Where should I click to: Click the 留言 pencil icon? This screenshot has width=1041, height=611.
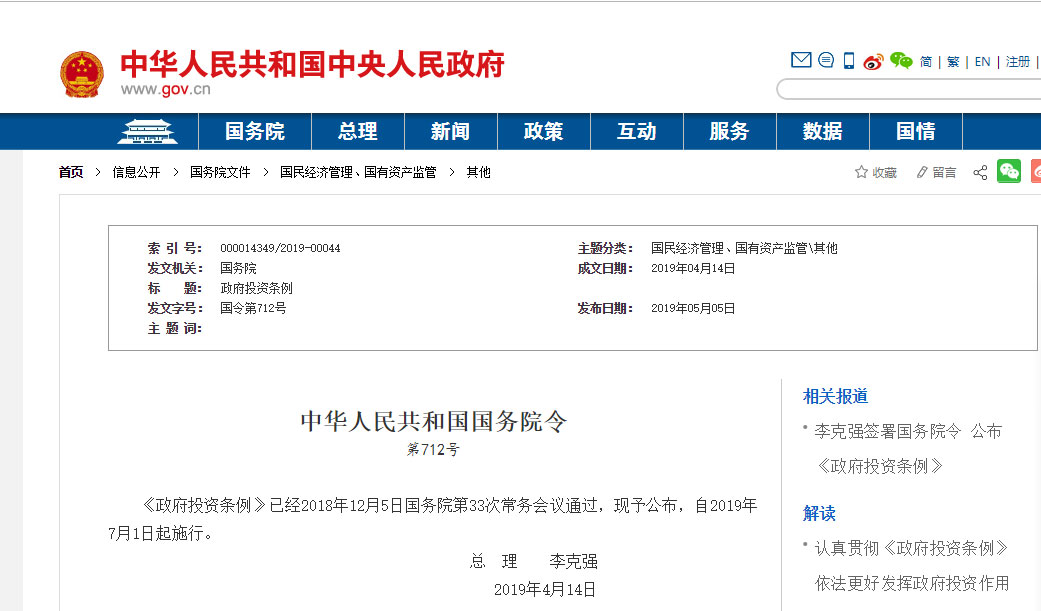pyautogui.click(x=922, y=172)
